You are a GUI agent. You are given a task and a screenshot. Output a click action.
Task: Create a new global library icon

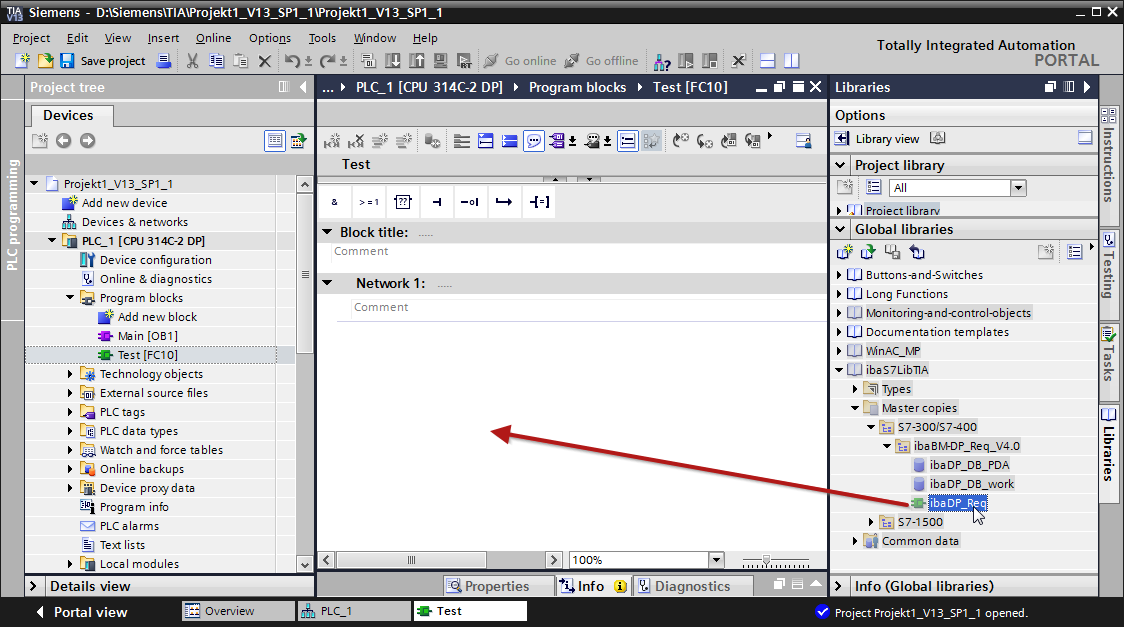(844, 252)
